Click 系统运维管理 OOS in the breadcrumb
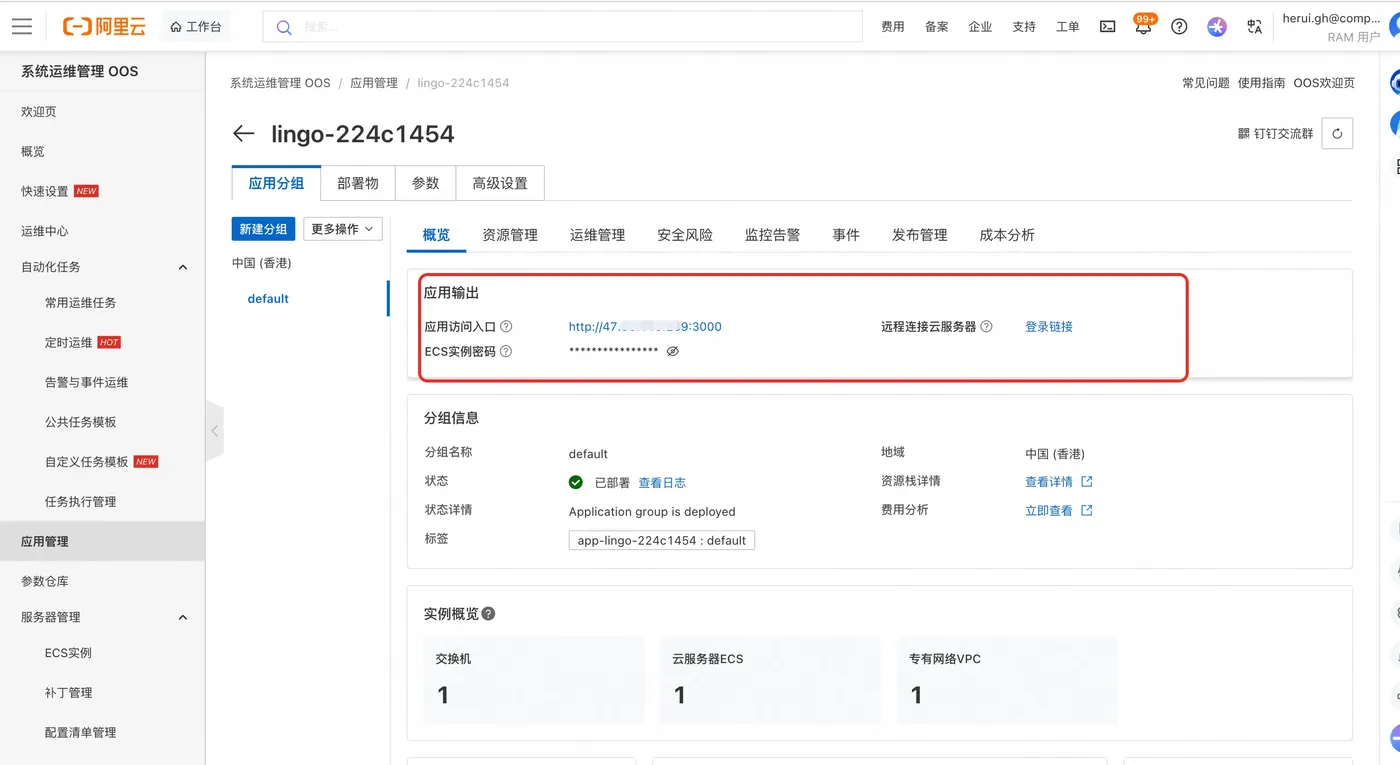1400x765 pixels. 280,83
